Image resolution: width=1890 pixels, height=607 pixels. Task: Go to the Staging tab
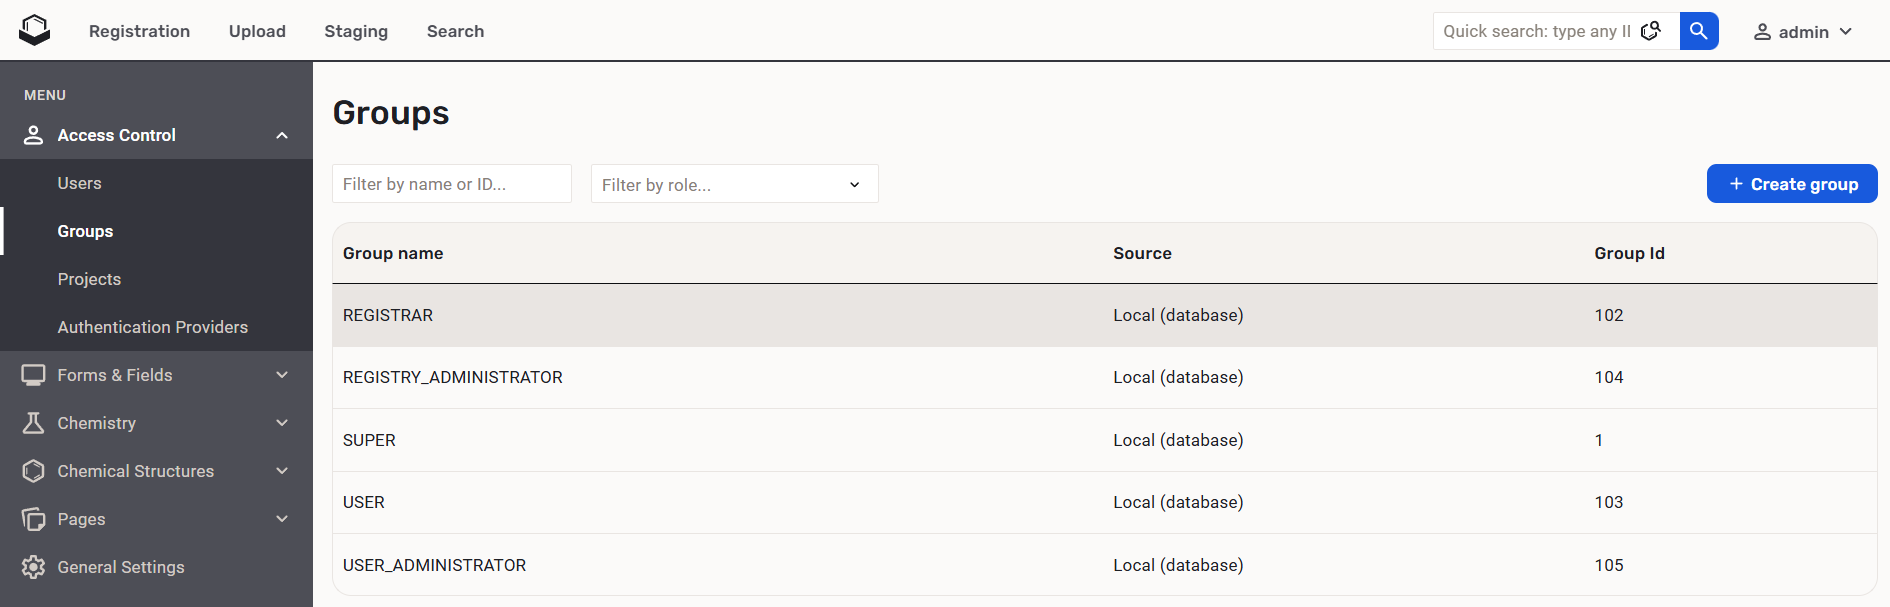pyautogui.click(x=356, y=31)
